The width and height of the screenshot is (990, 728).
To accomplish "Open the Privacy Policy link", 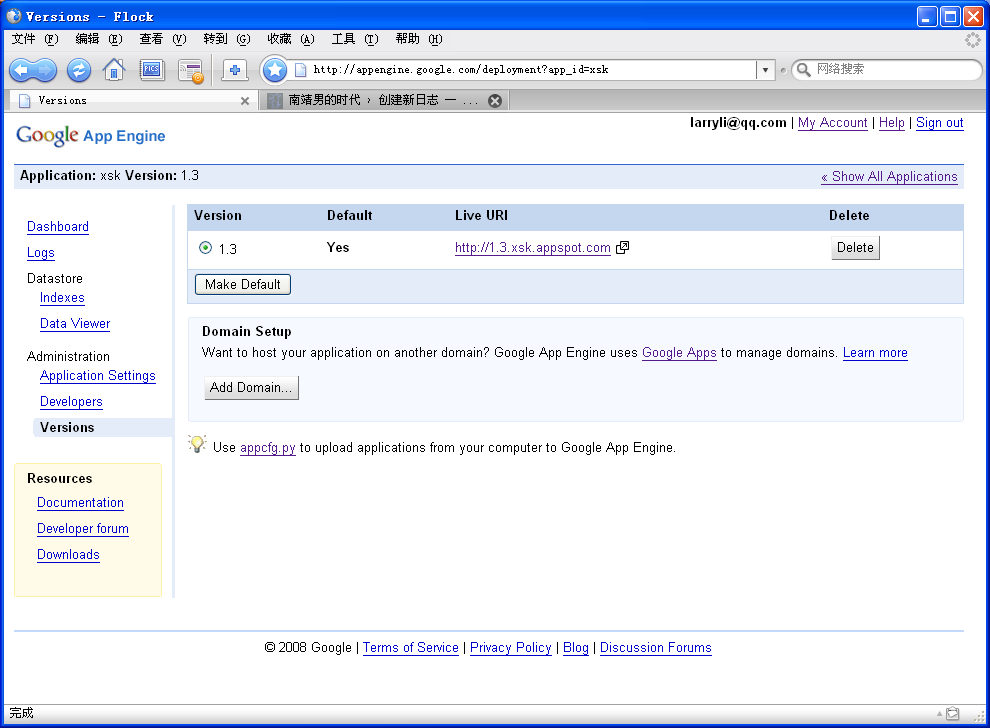I will [x=510, y=648].
